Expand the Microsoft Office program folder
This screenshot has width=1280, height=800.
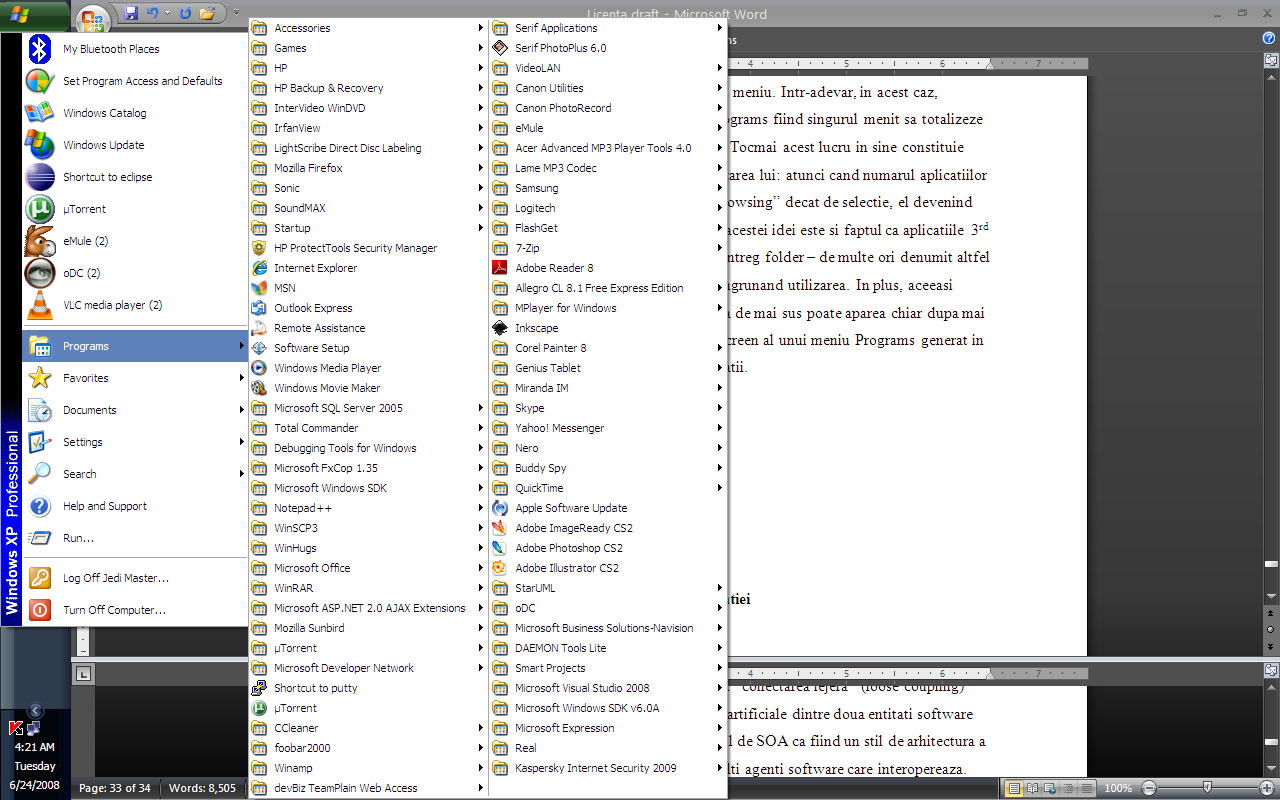tap(368, 568)
